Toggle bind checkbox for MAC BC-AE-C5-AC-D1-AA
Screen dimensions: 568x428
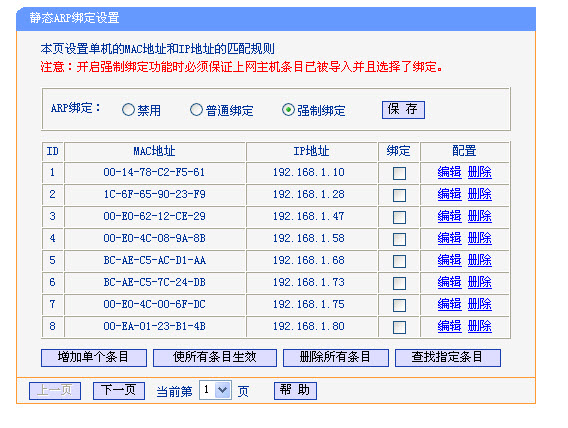tap(399, 261)
